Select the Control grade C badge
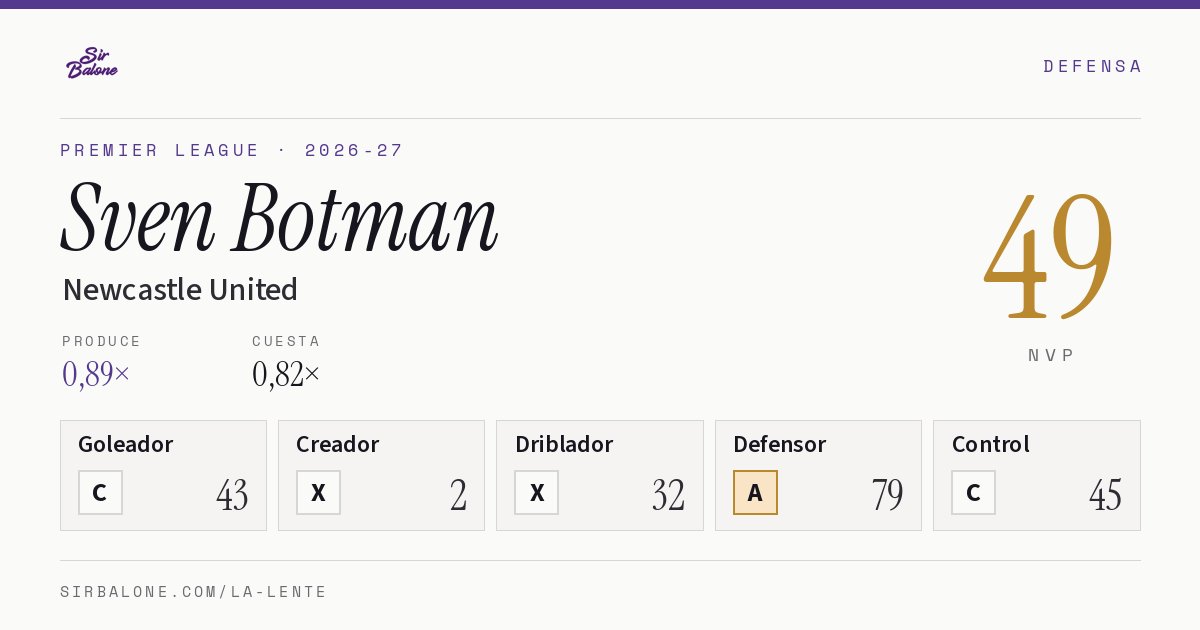The height and width of the screenshot is (630, 1200). click(x=973, y=492)
